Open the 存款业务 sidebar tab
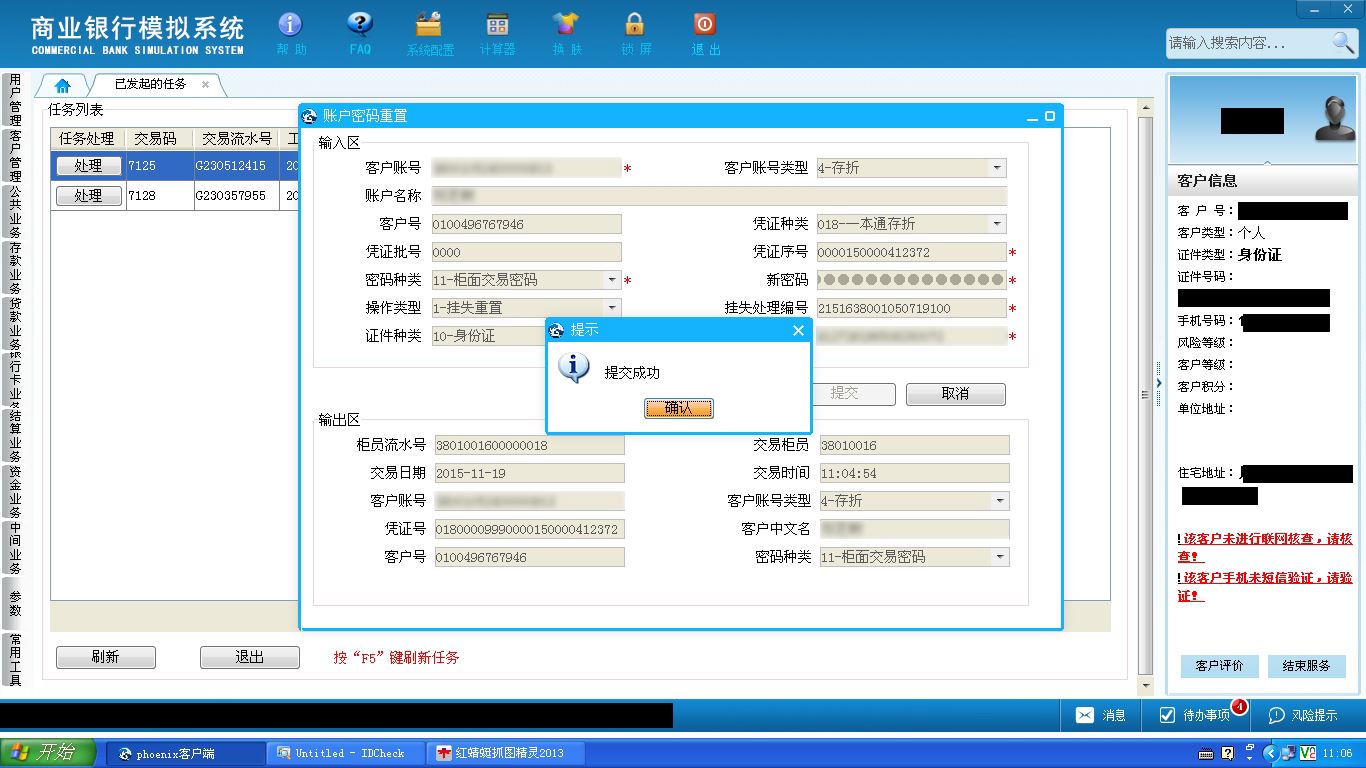1366x768 pixels. 15,267
